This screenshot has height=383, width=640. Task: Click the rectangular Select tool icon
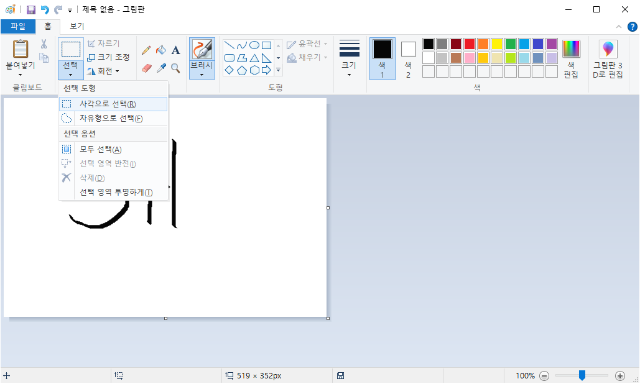(x=71, y=49)
